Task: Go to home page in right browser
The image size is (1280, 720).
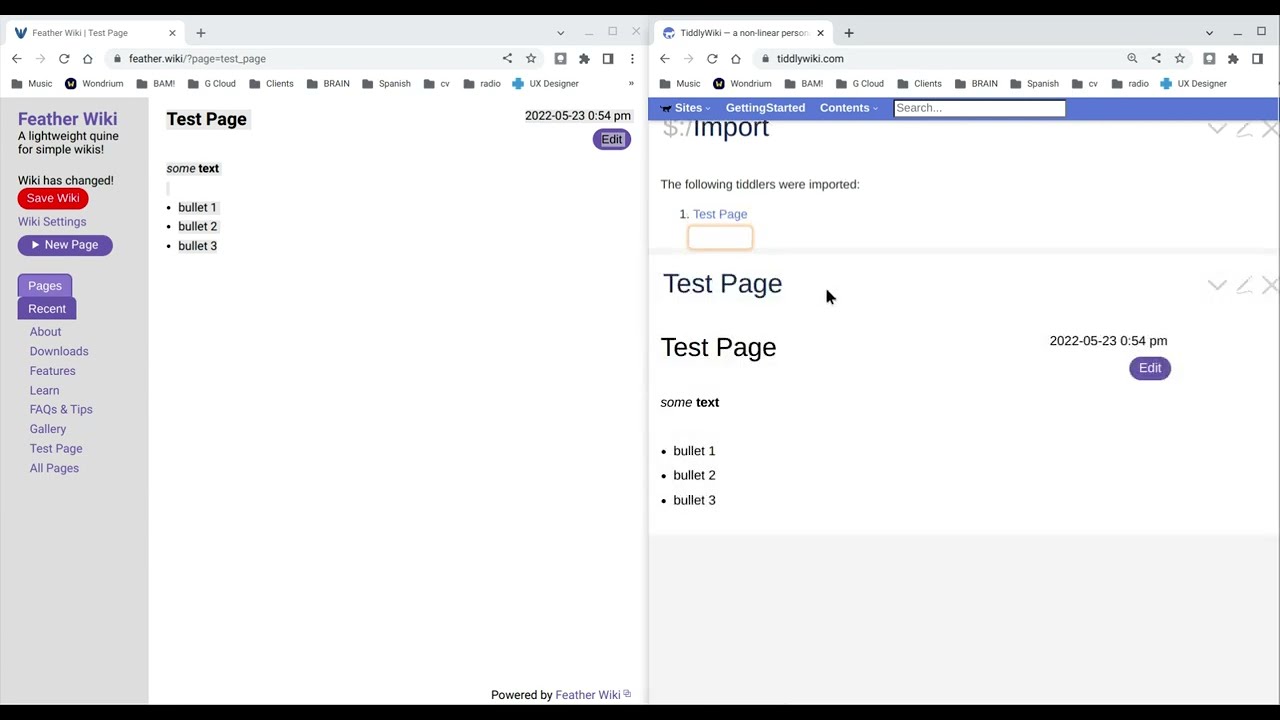Action: tap(736, 59)
